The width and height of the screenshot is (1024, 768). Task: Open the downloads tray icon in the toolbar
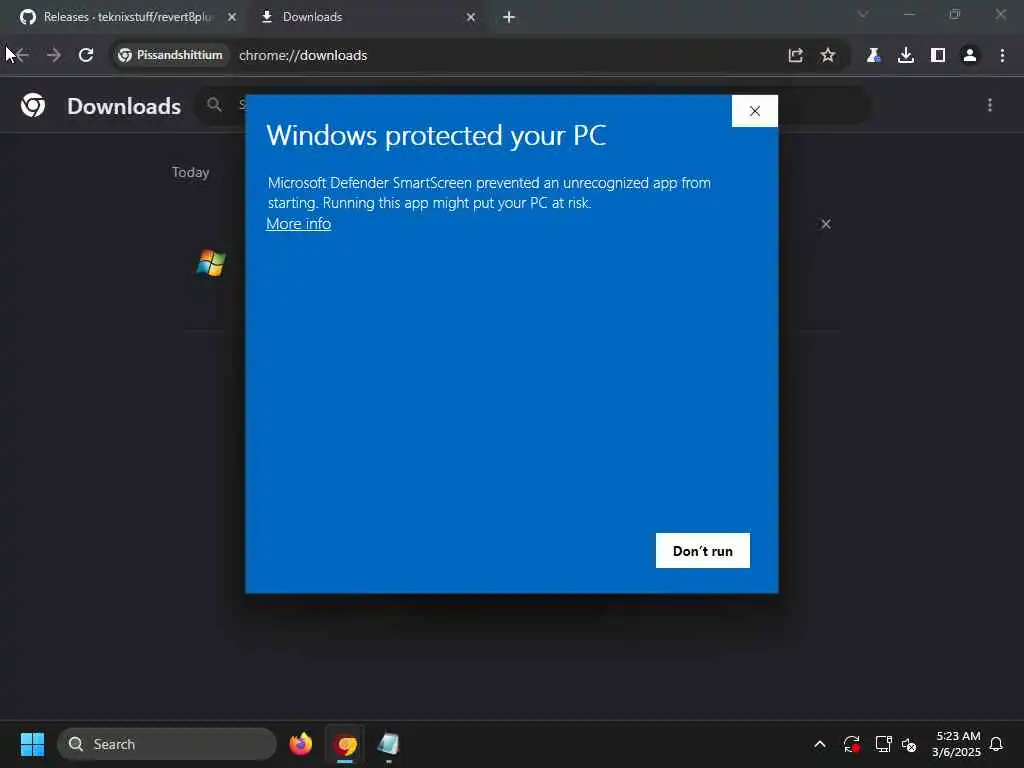pyautogui.click(x=906, y=56)
